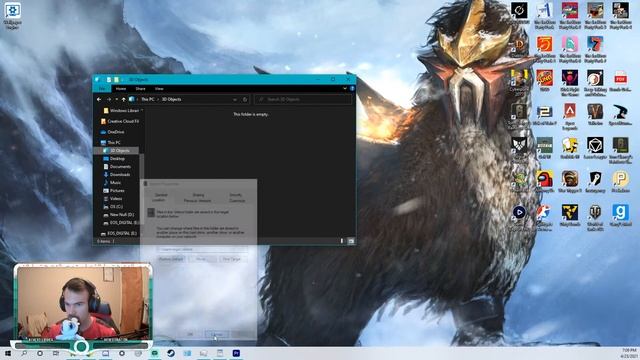
Task: Open Desktop in the navigation pane
Action: tap(114, 158)
